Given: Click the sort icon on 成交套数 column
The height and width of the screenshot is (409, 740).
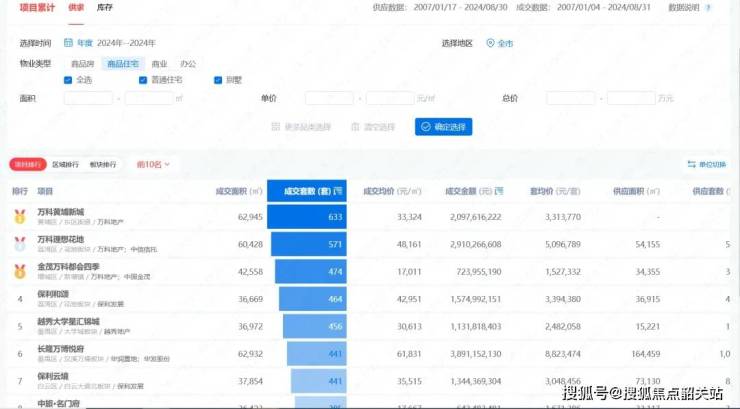Looking at the screenshot, I should [338, 190].
